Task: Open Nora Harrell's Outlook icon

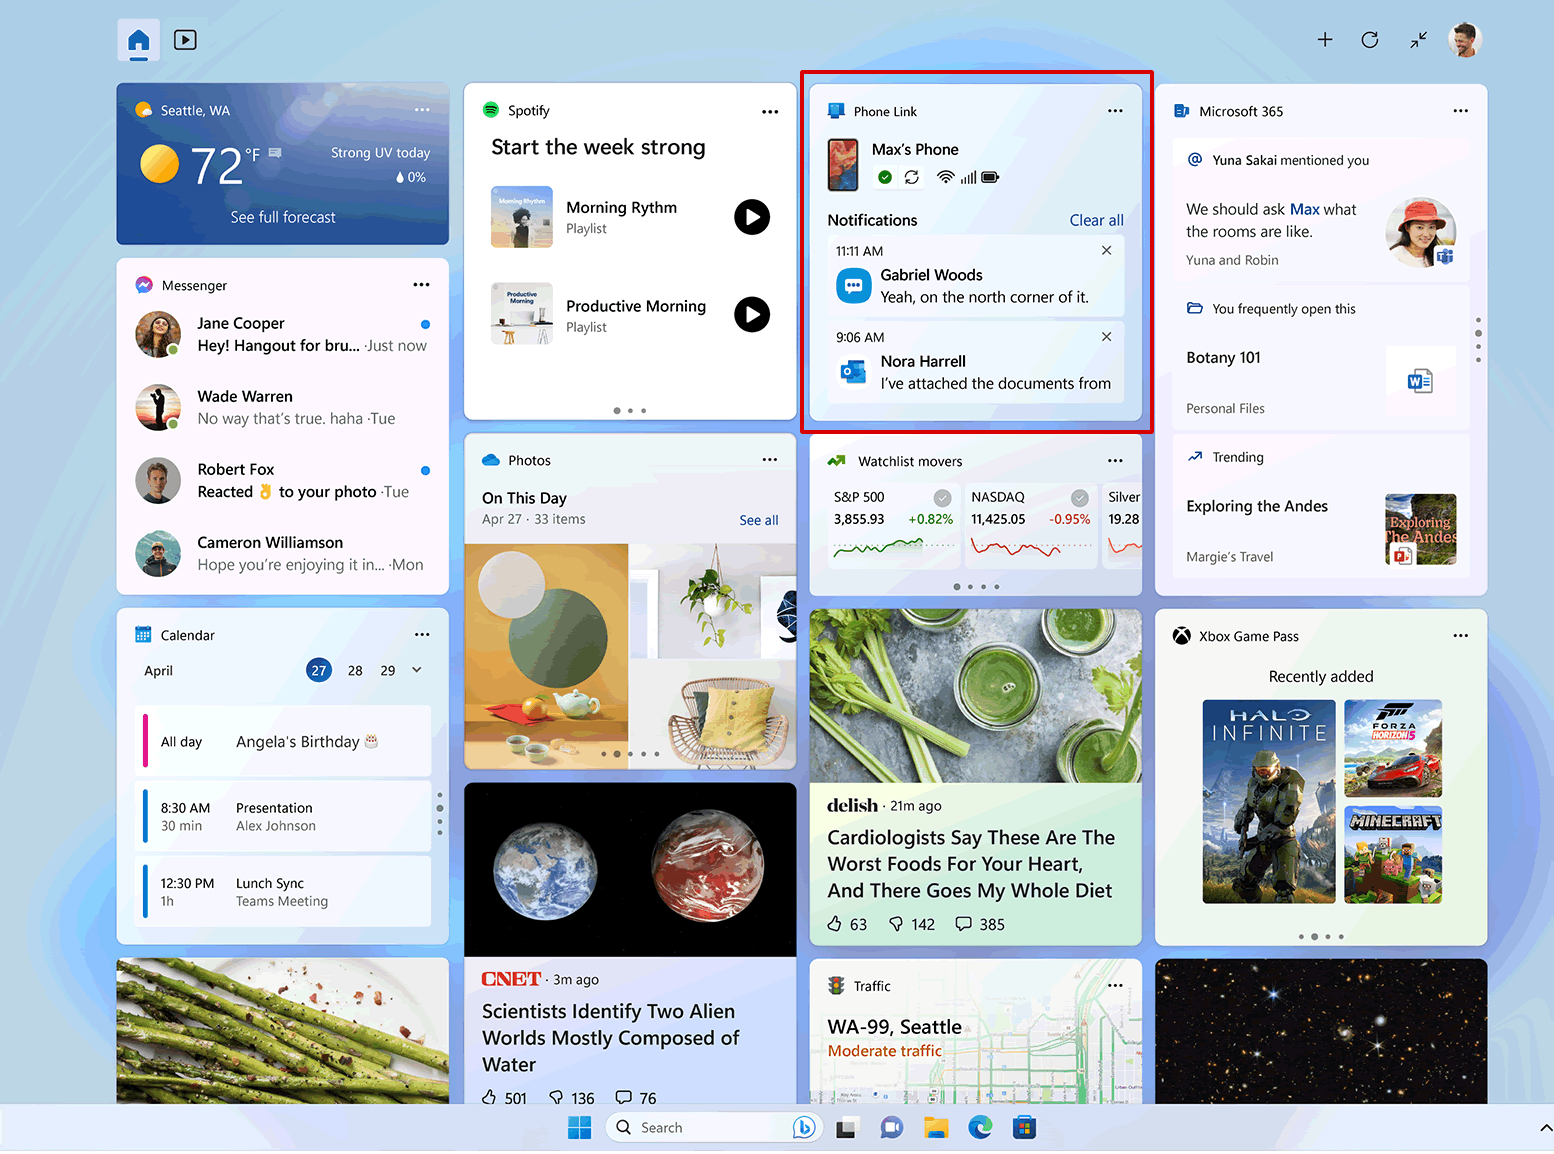Action: click(854, 372)
